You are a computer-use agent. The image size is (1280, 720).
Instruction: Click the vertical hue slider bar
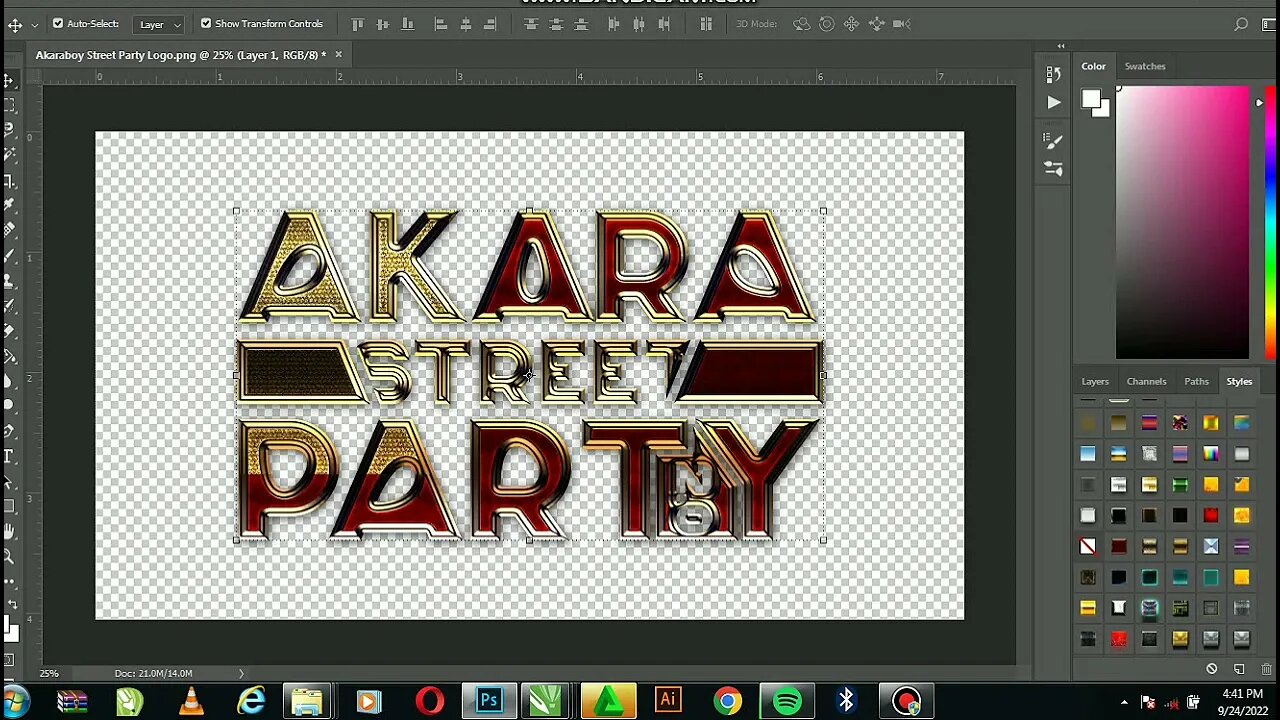1270,222
